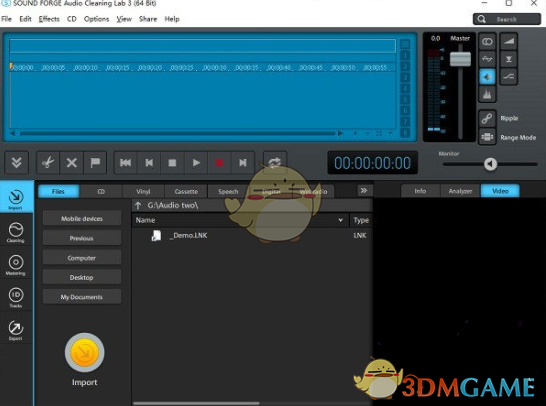Click the scissors cut tool
The width and height of the screenshot is (546, 406).
coord(48,163)
